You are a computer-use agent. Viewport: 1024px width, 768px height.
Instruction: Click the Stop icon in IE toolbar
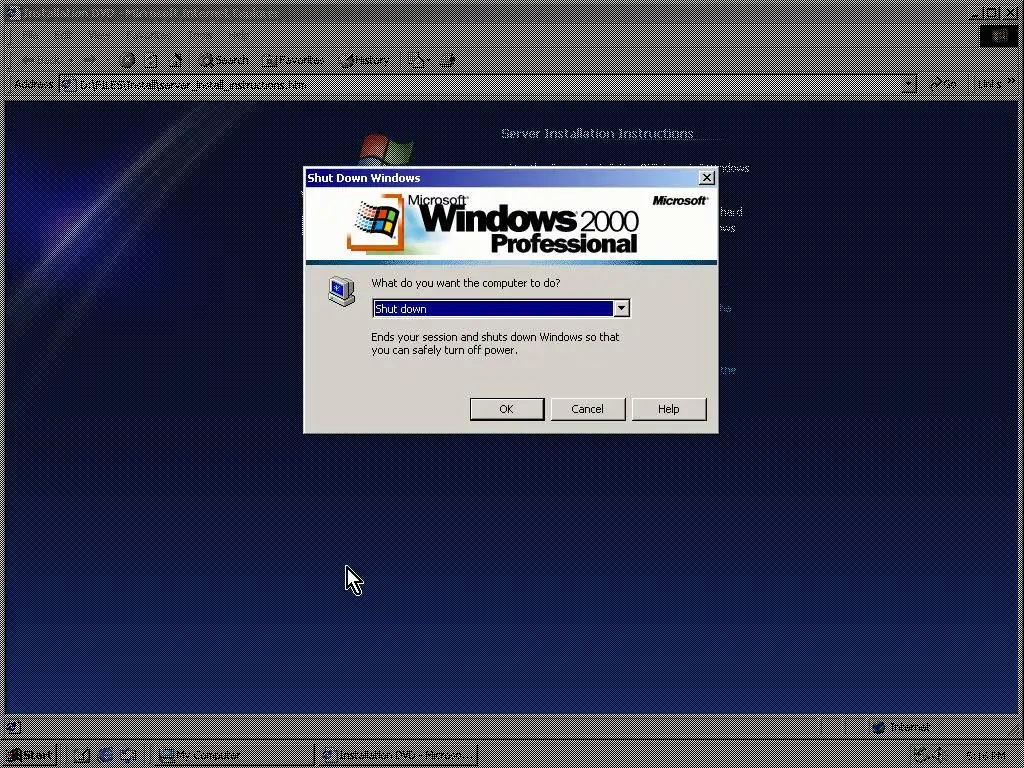point(127,60)
